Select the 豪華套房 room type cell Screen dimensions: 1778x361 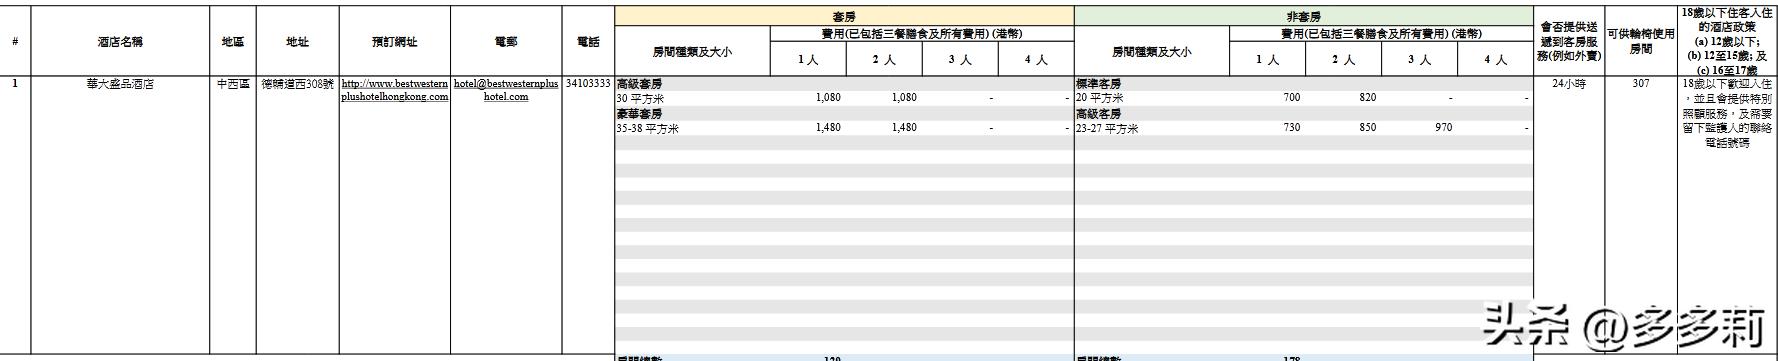coord(639,114)
